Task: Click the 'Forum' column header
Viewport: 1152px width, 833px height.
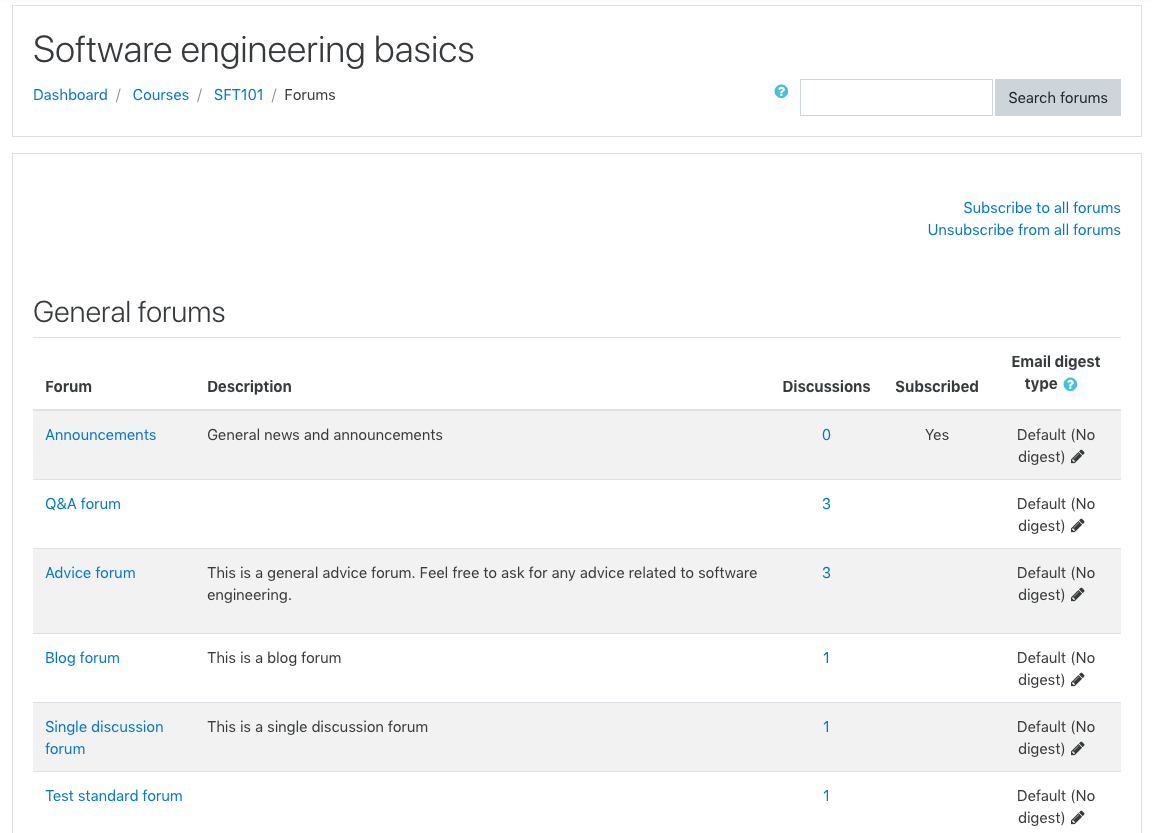Action: [x=68, y=386]
